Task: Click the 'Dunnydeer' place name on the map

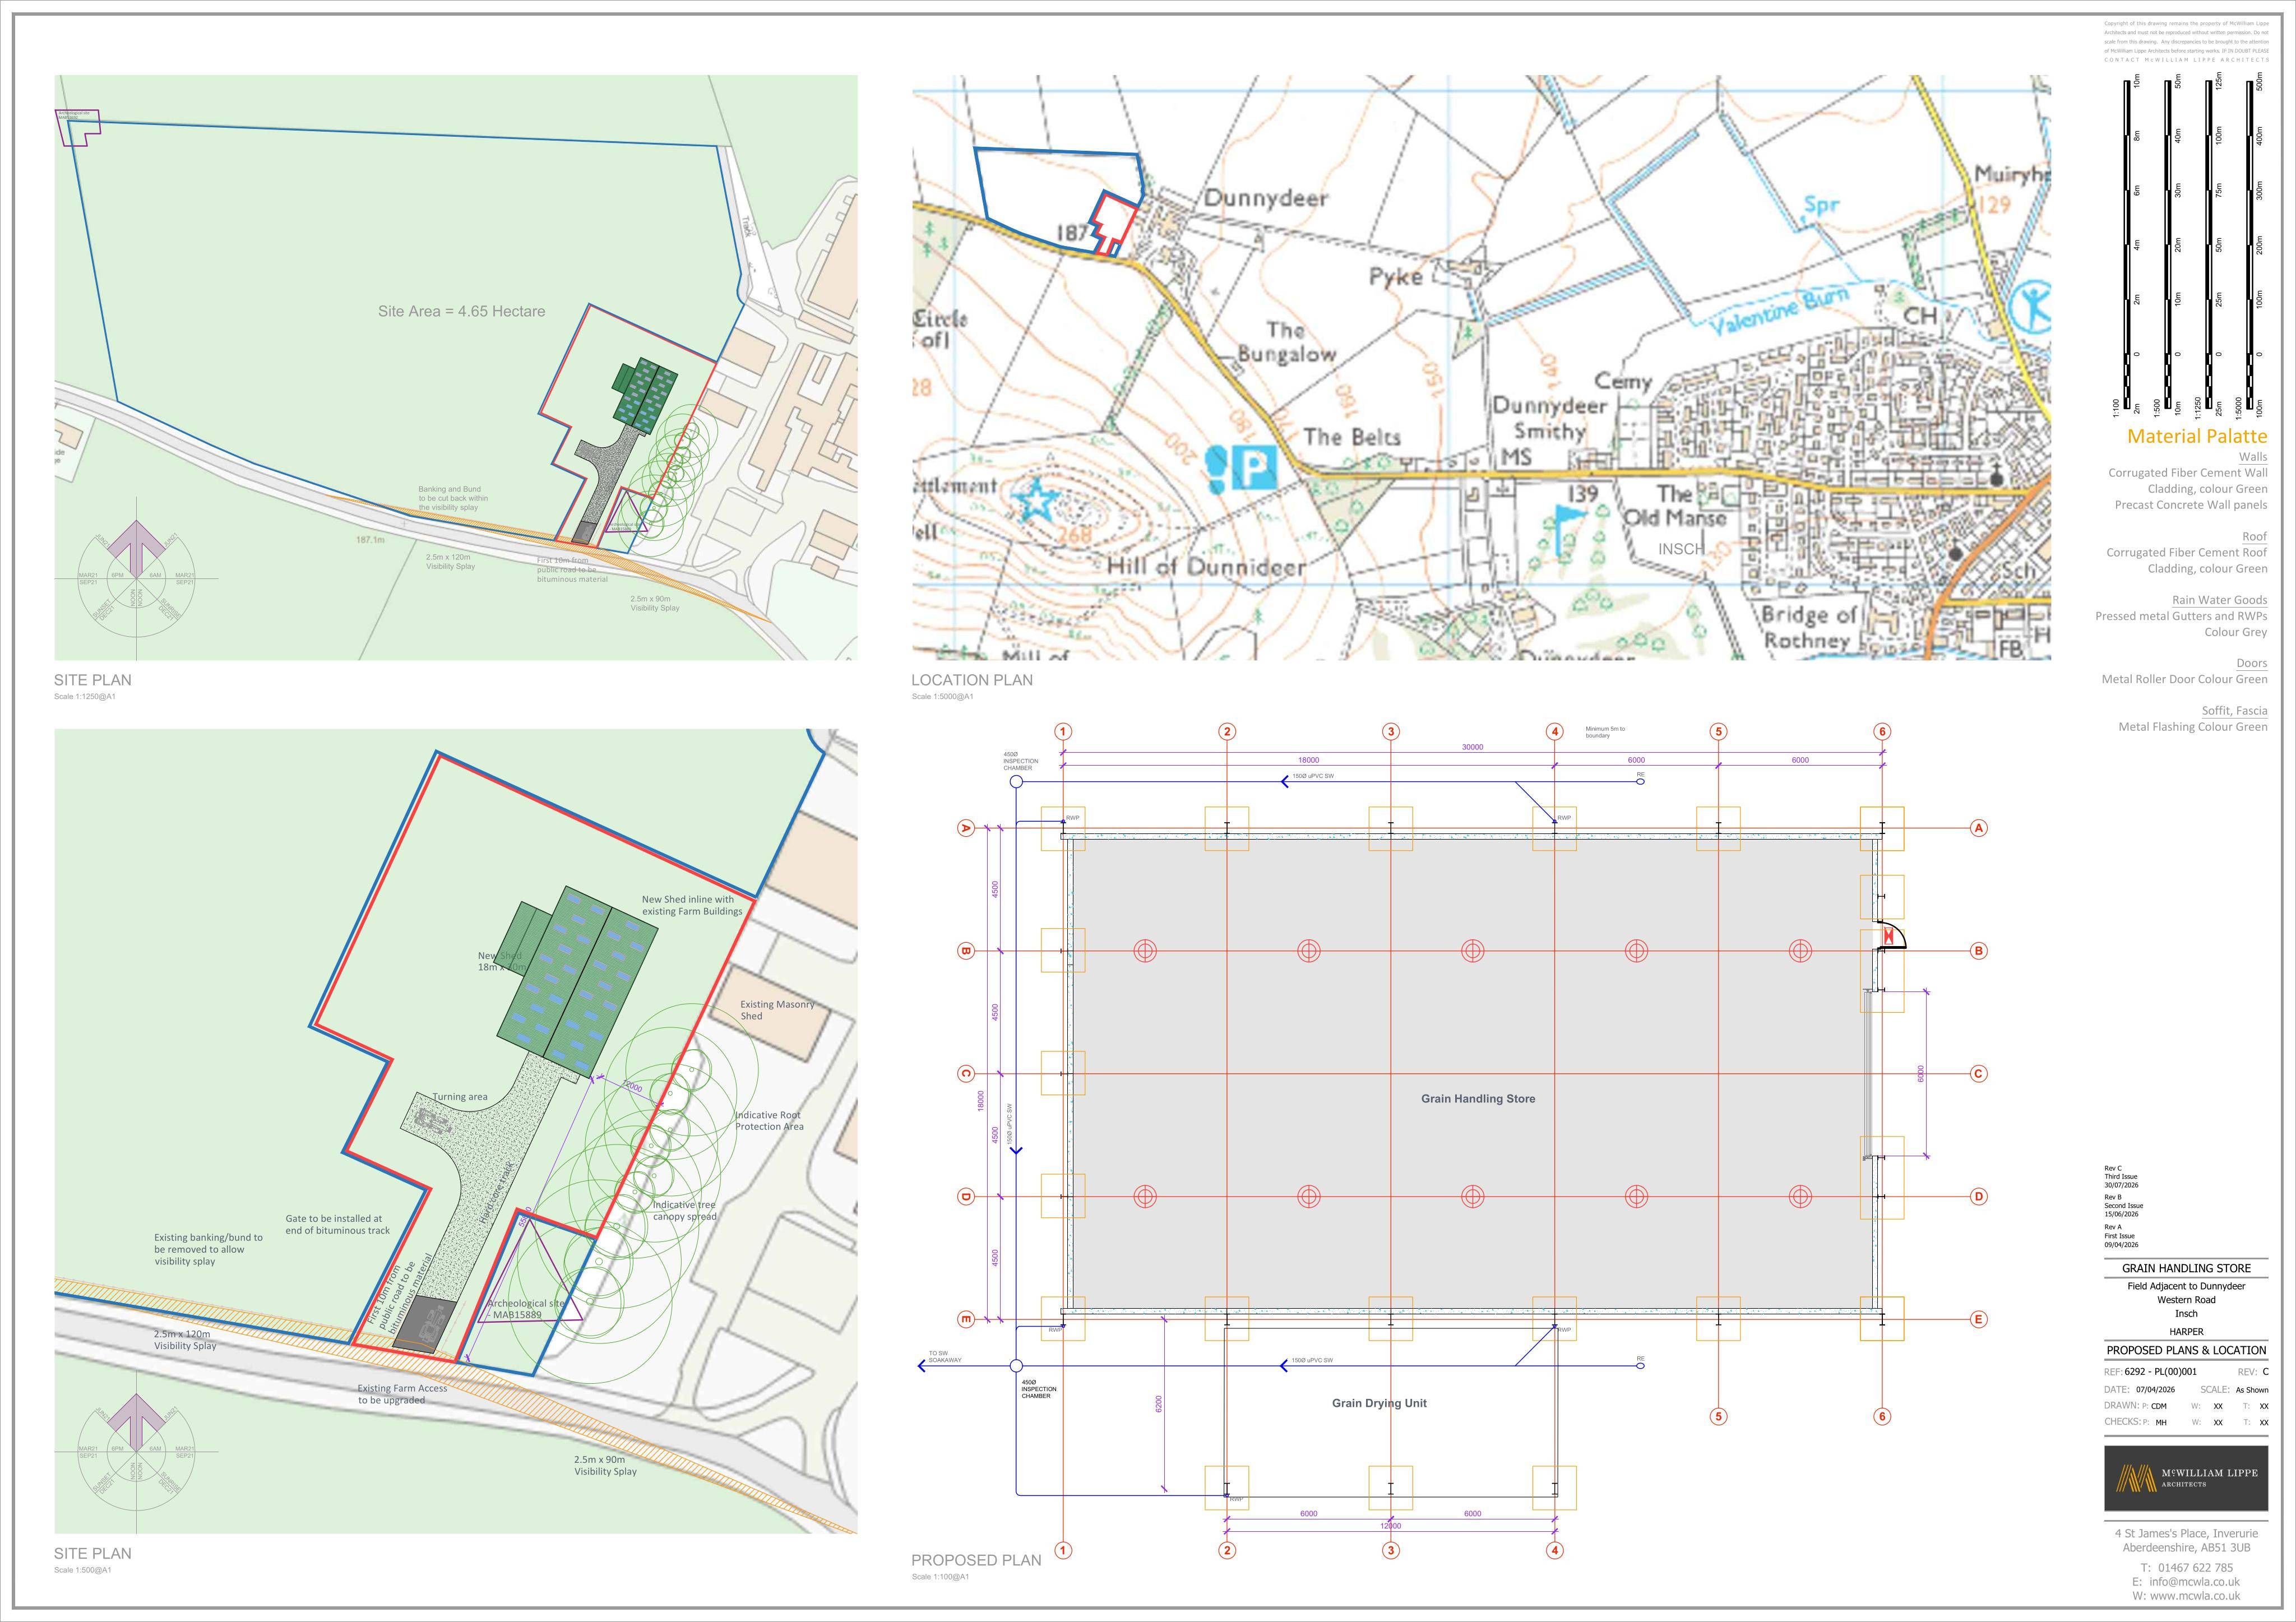Action: tap(1266, 198)
